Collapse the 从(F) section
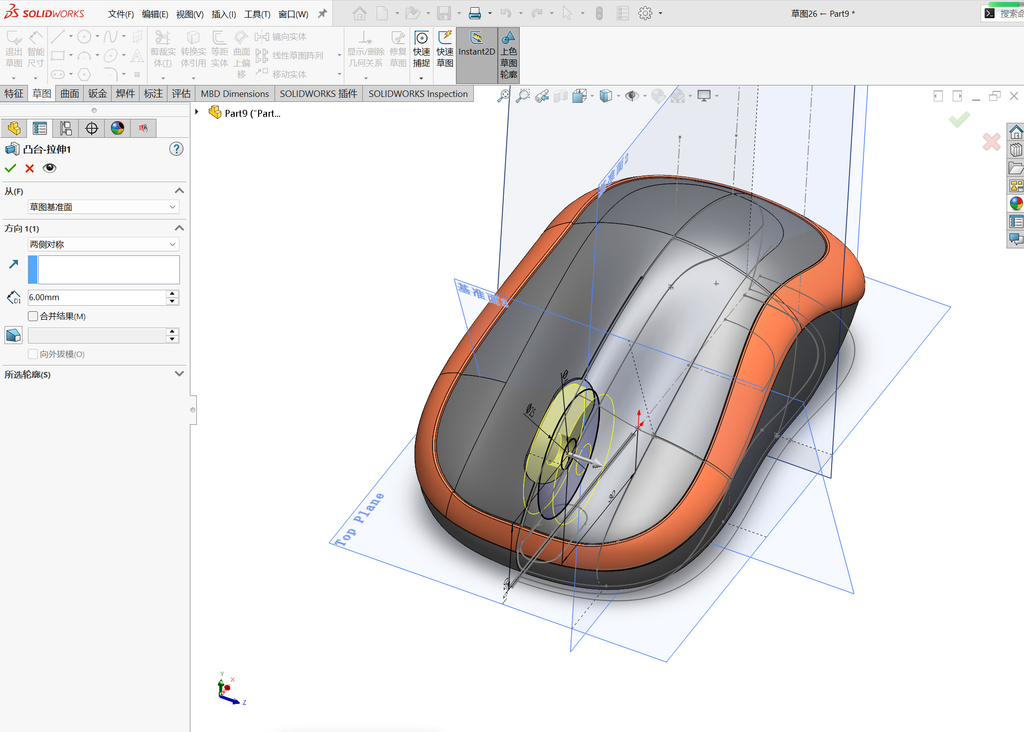Image resolution: width=1024 pixels, height=732 pixels. (x=179, y=191)
